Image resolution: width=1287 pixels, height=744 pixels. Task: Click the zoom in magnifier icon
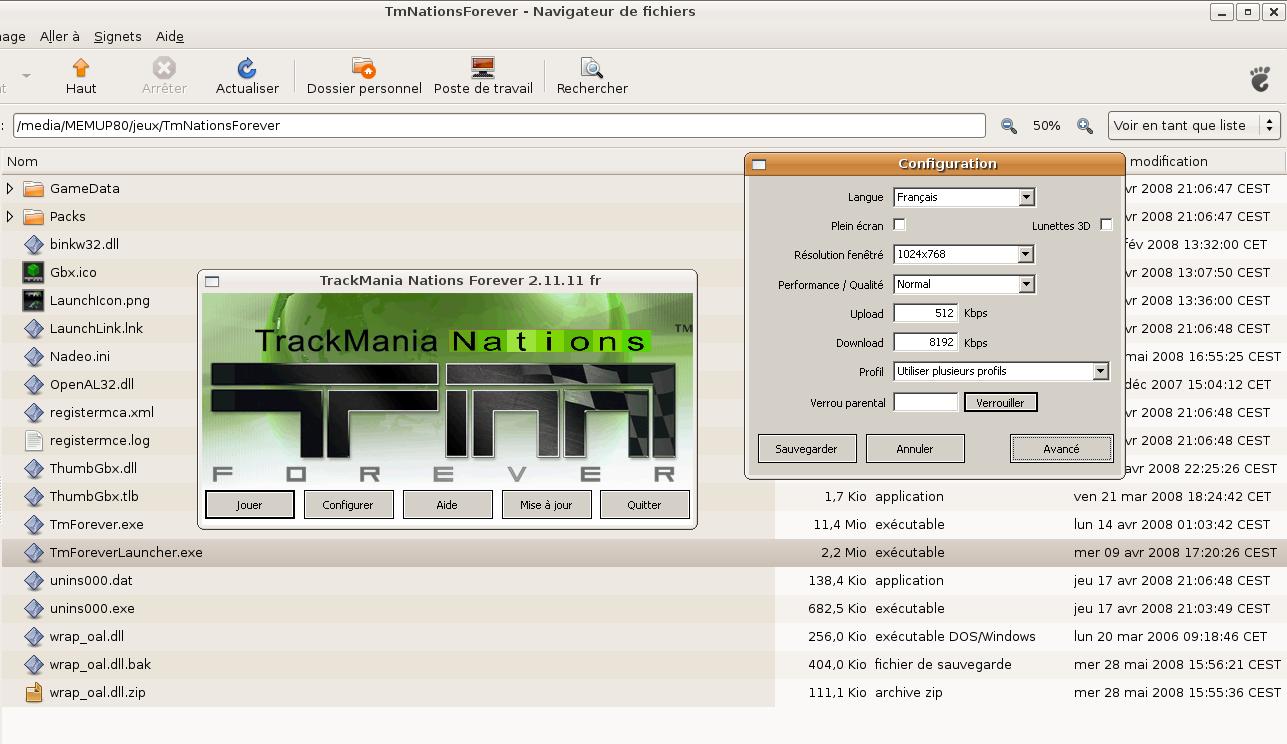tap(1085, 125)
